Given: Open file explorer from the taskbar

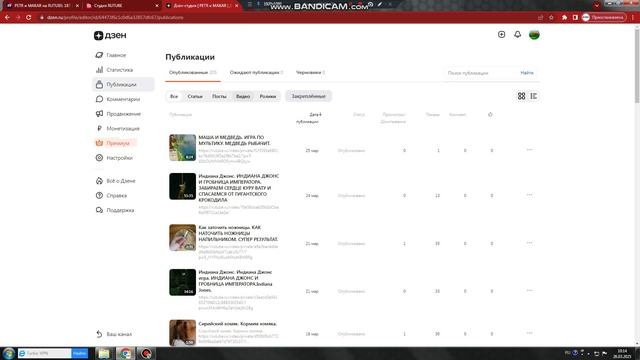Looking at the screenshot, I should (104, 353).
